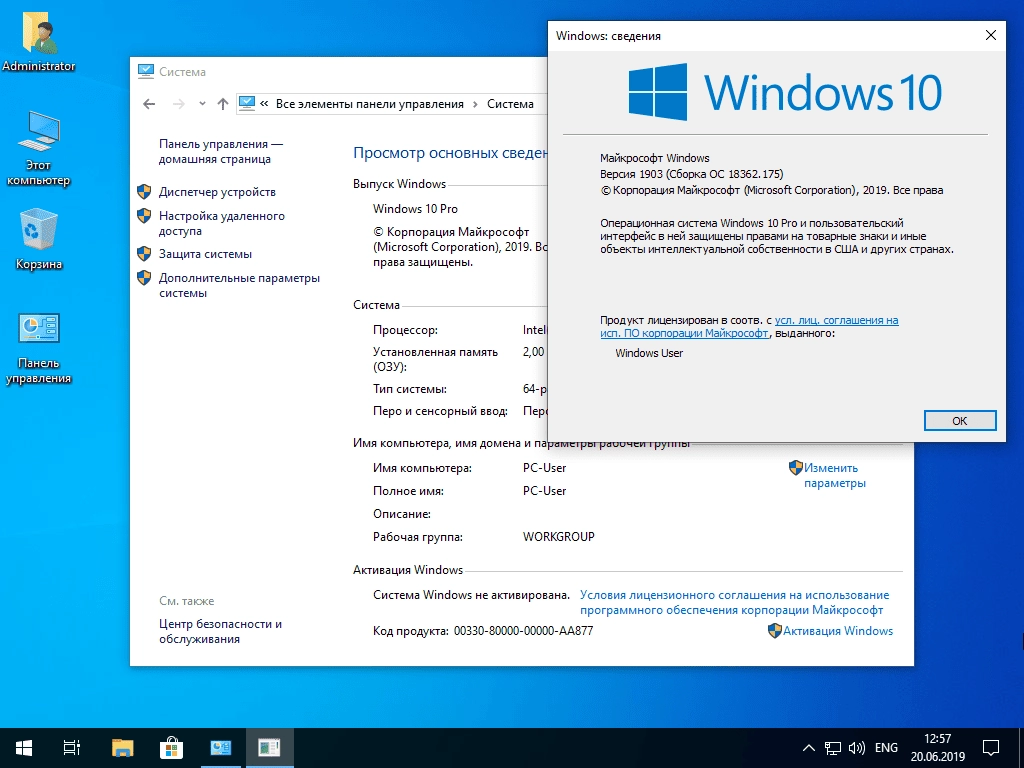Expand the breadcrumb double chevron
1024x768 pixels.
click(x=264, y=104)
